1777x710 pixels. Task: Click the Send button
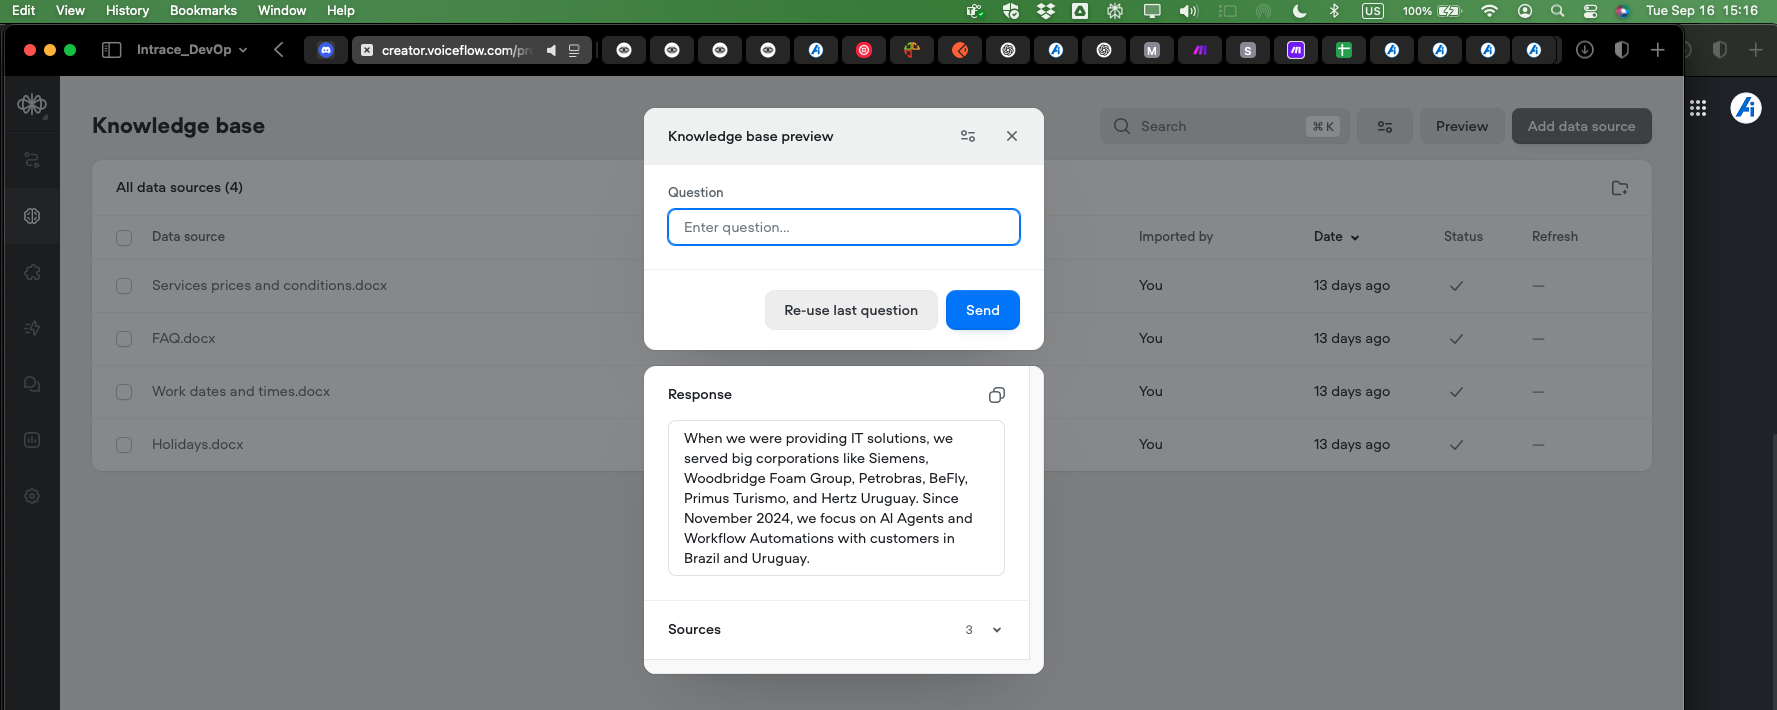tap(983, 310)
